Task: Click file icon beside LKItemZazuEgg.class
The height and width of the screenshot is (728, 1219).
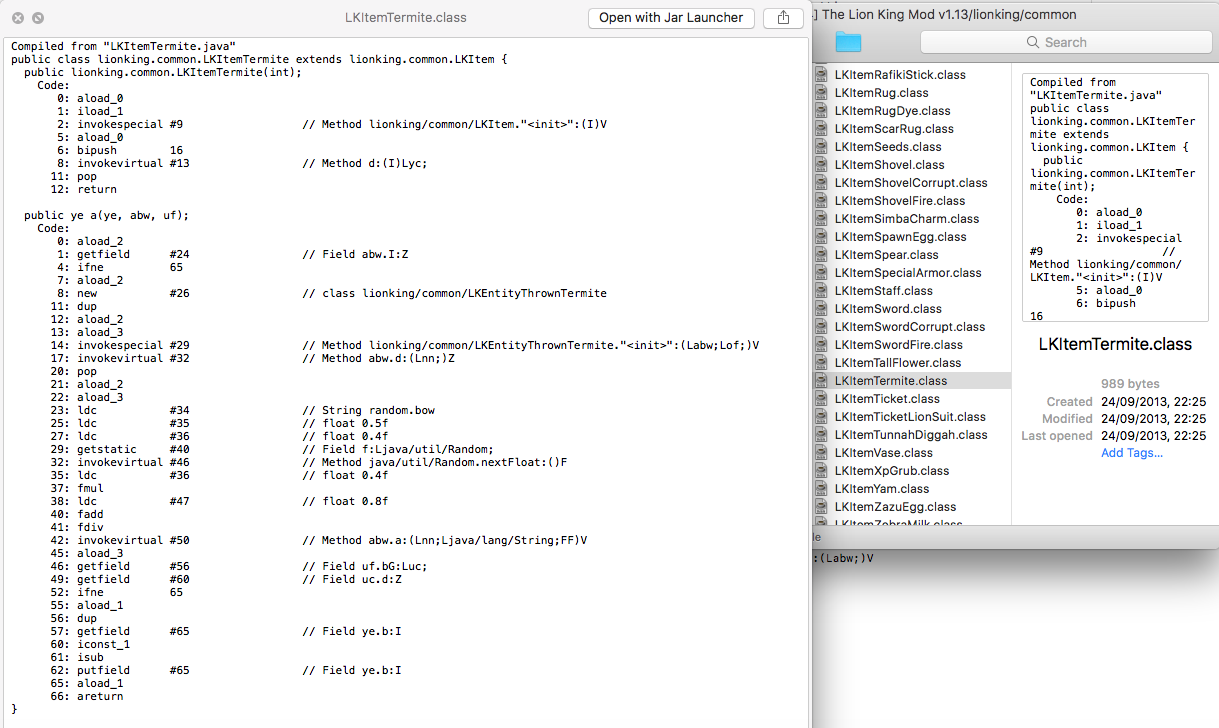Action: pyautogui.click(x=821, y=507)
